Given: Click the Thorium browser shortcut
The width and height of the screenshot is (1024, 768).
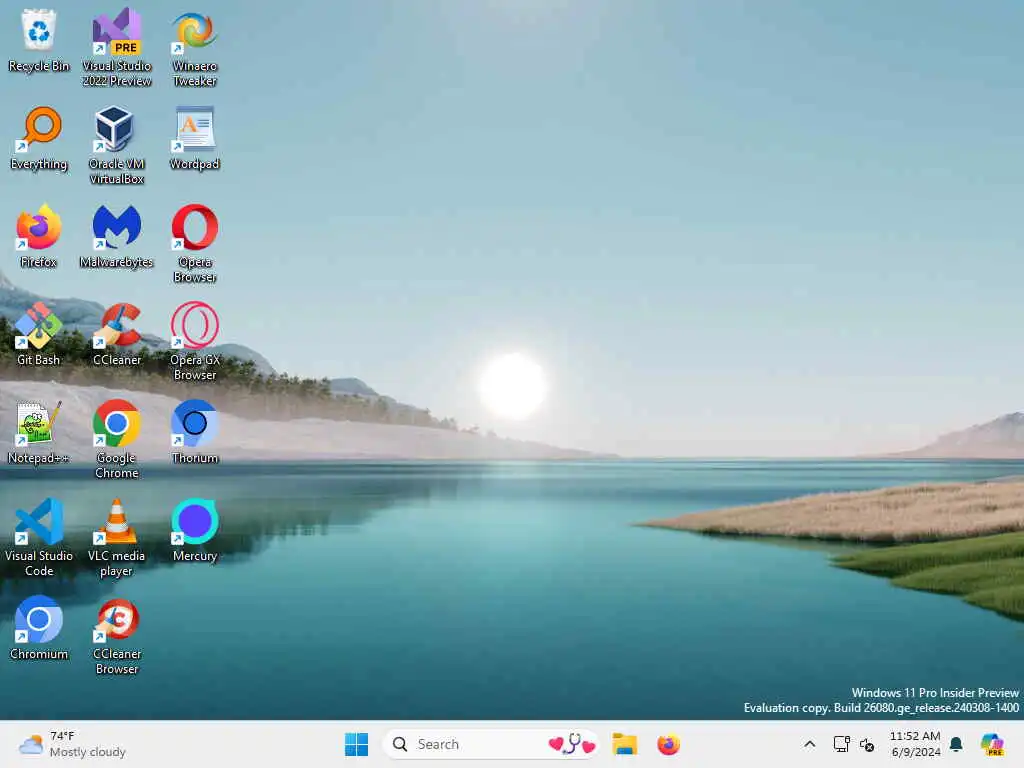Looking at the screenshot, I should pos(195,432).
